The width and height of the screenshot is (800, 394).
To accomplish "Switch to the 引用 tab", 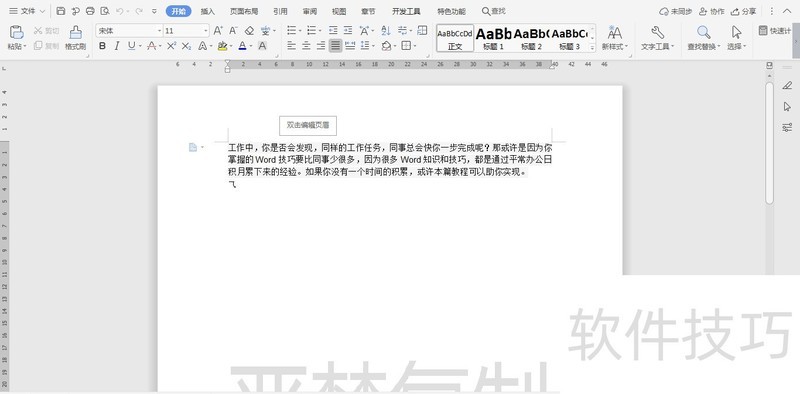I will [280, 11].
